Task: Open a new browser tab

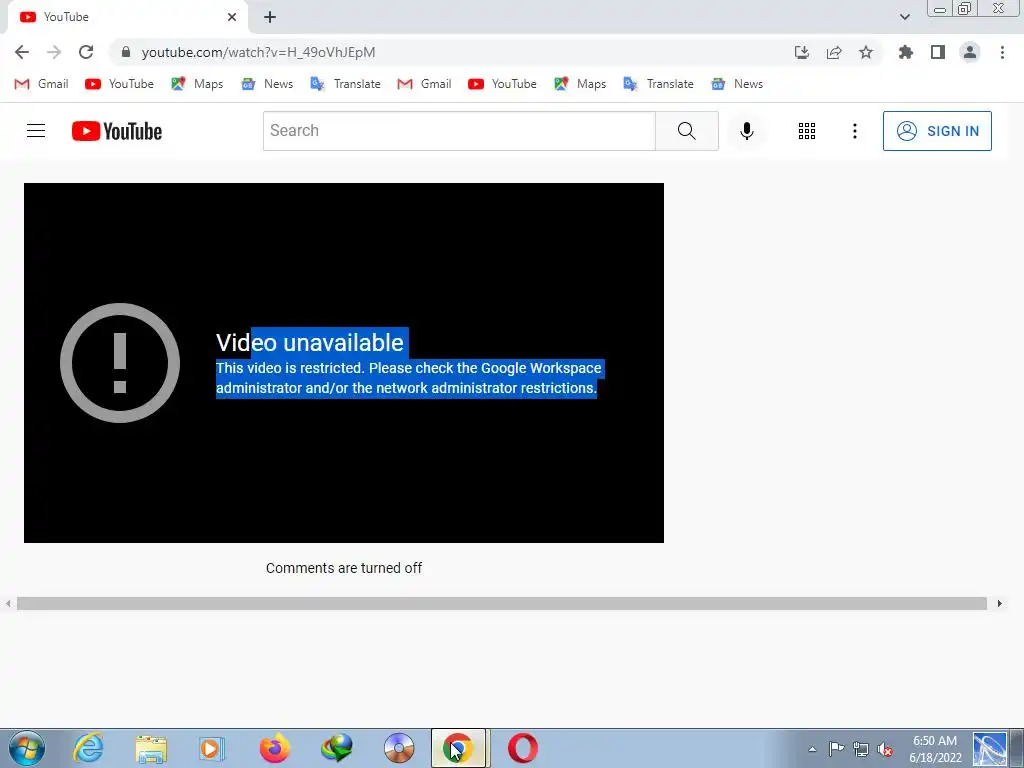Action: 270,17
